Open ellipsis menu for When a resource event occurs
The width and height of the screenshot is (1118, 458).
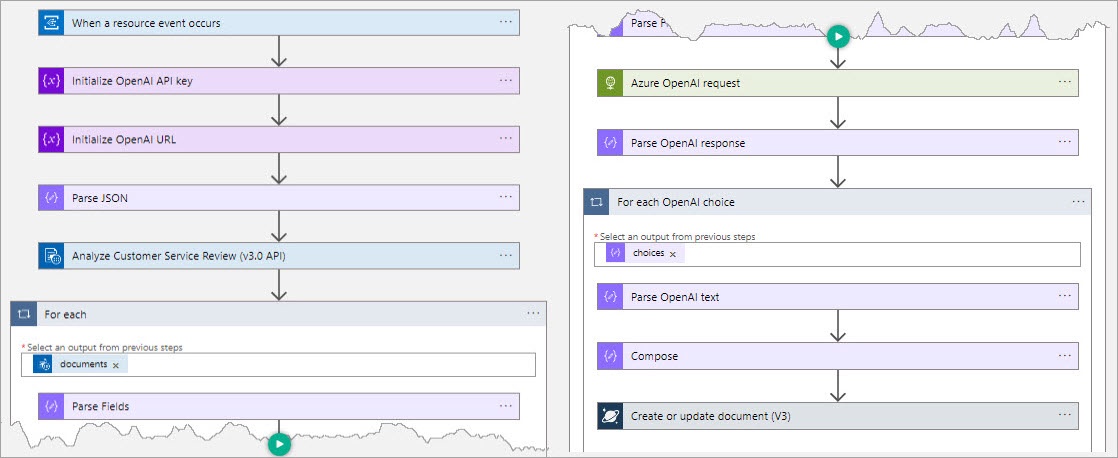pos(506,22)
